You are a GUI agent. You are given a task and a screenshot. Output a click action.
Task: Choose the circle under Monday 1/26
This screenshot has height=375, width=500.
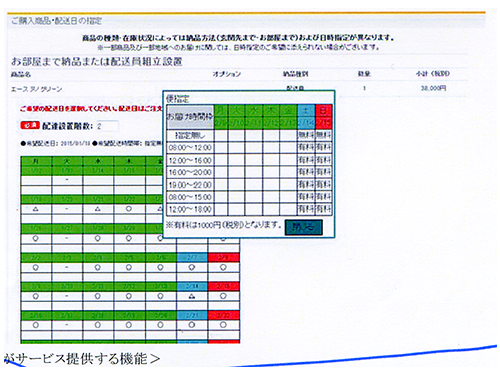36,239
